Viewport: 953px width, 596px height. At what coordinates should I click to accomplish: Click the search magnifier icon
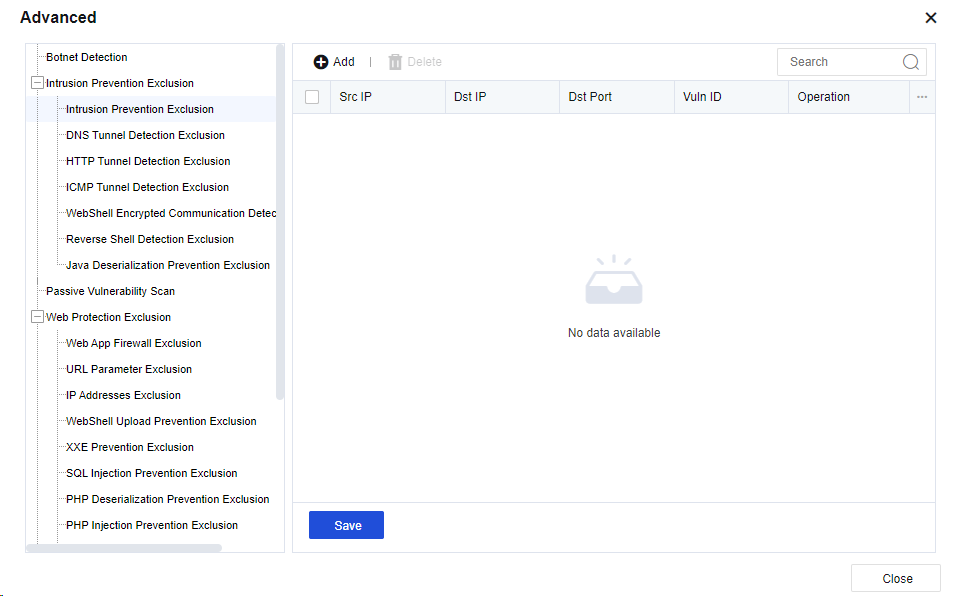pos(910,62)
